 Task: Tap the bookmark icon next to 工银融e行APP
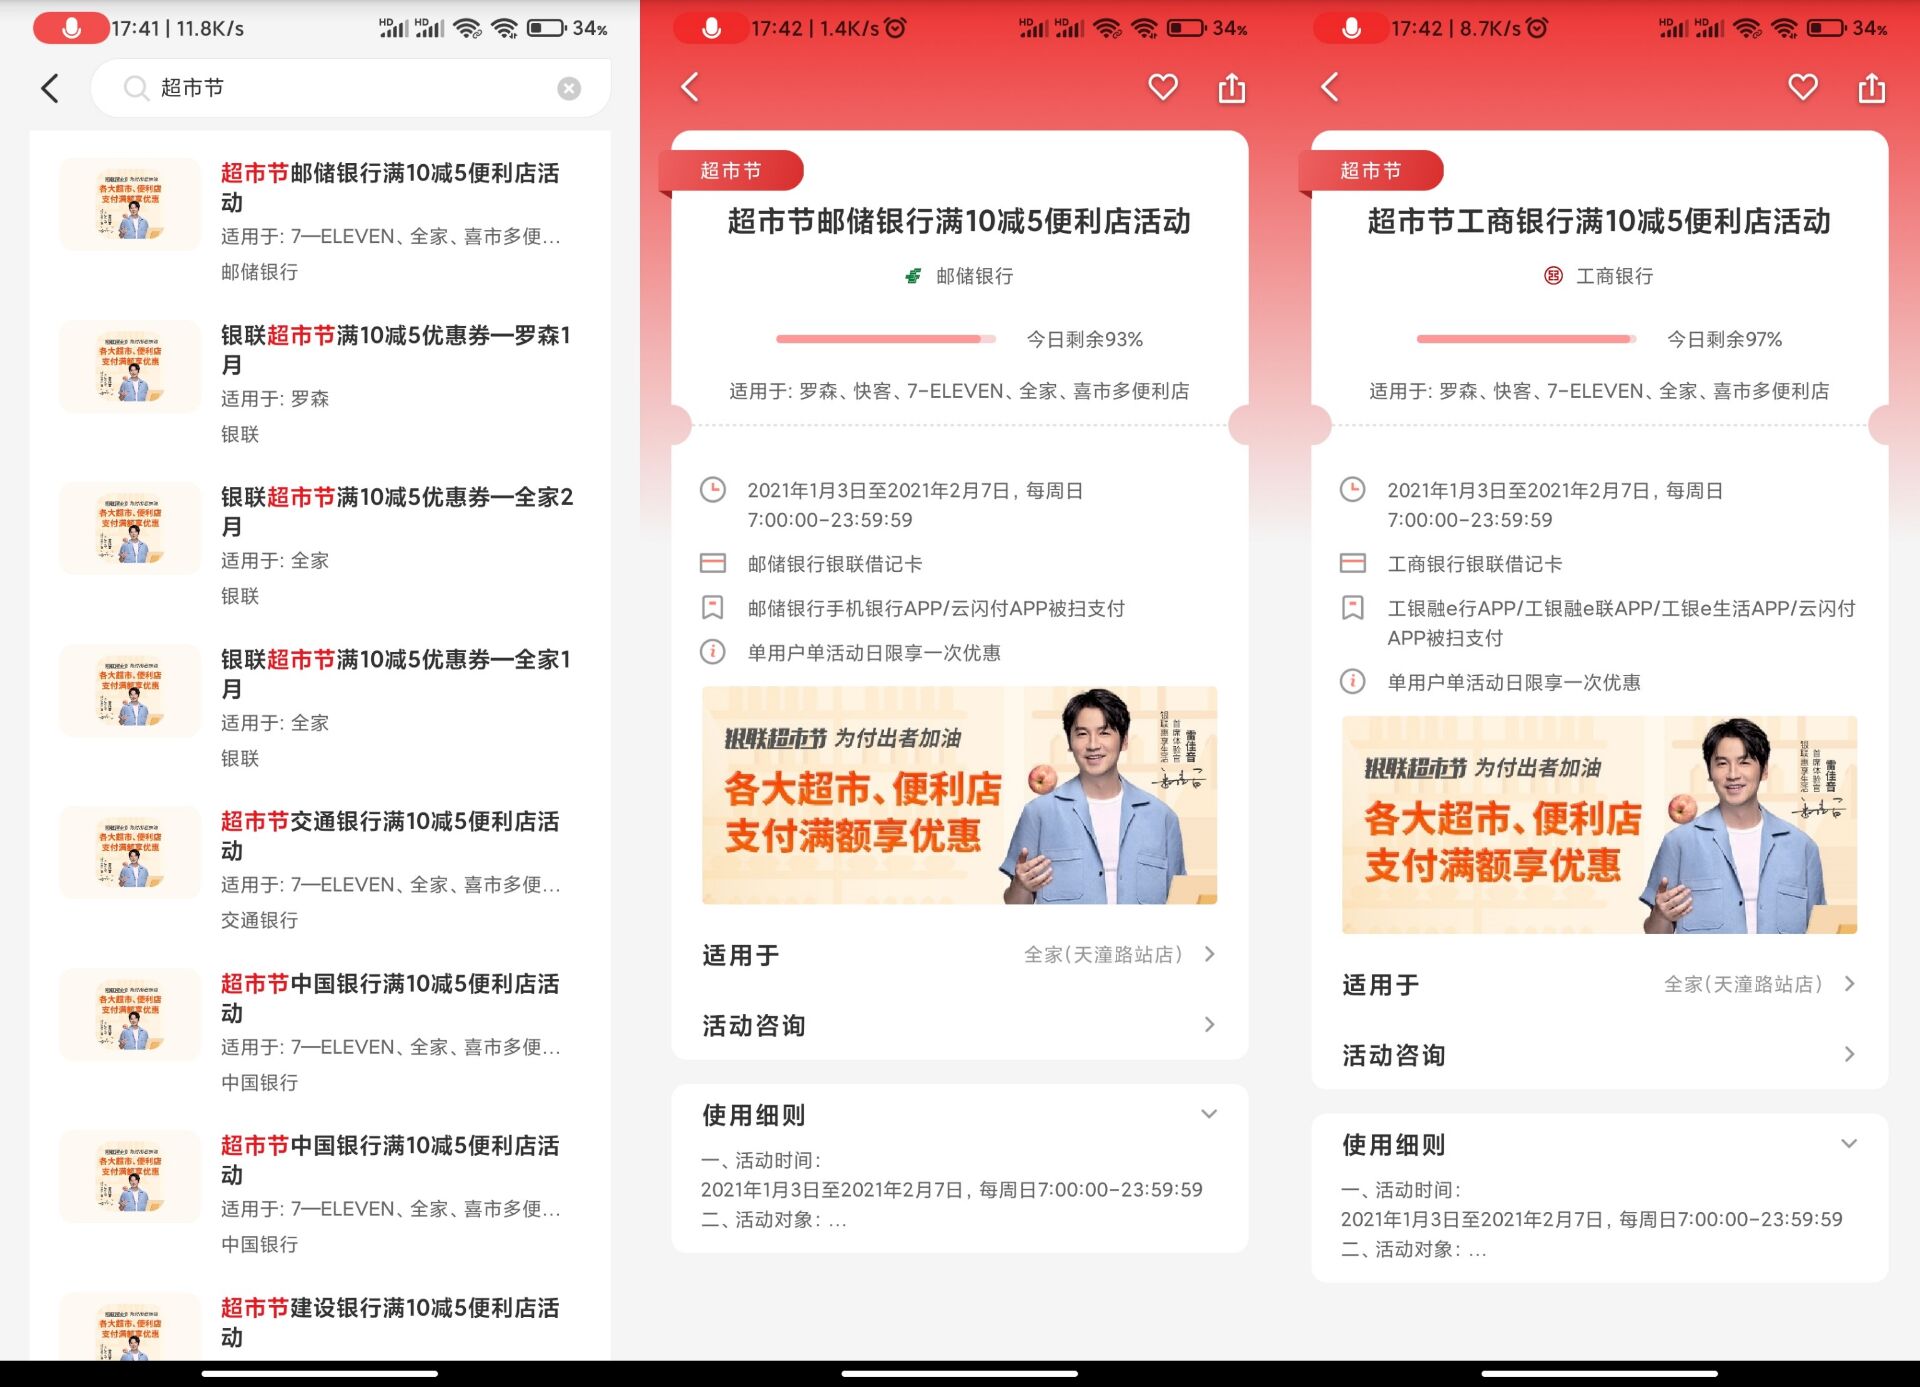1353,608
